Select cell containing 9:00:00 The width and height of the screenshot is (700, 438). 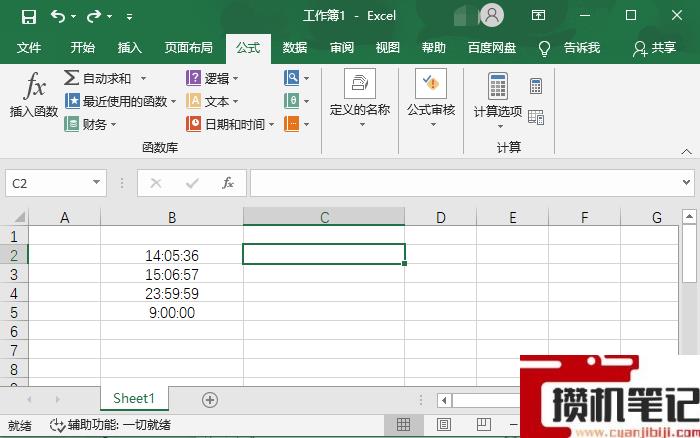tap(172, 313)
